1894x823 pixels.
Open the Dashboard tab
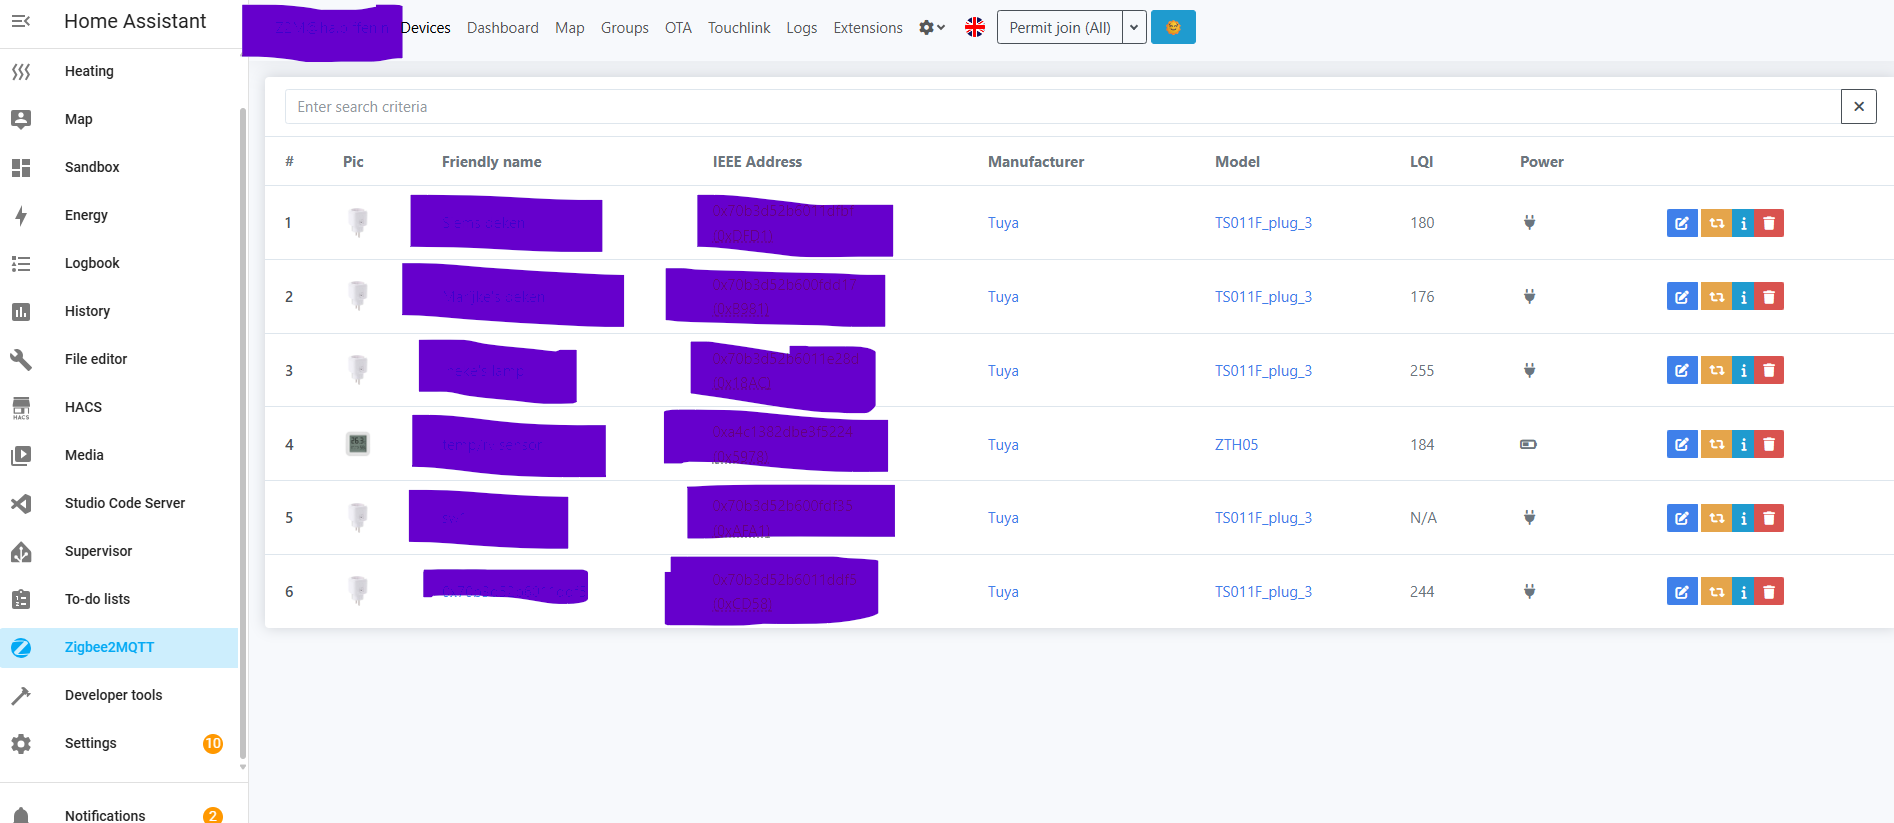(502, 28)
